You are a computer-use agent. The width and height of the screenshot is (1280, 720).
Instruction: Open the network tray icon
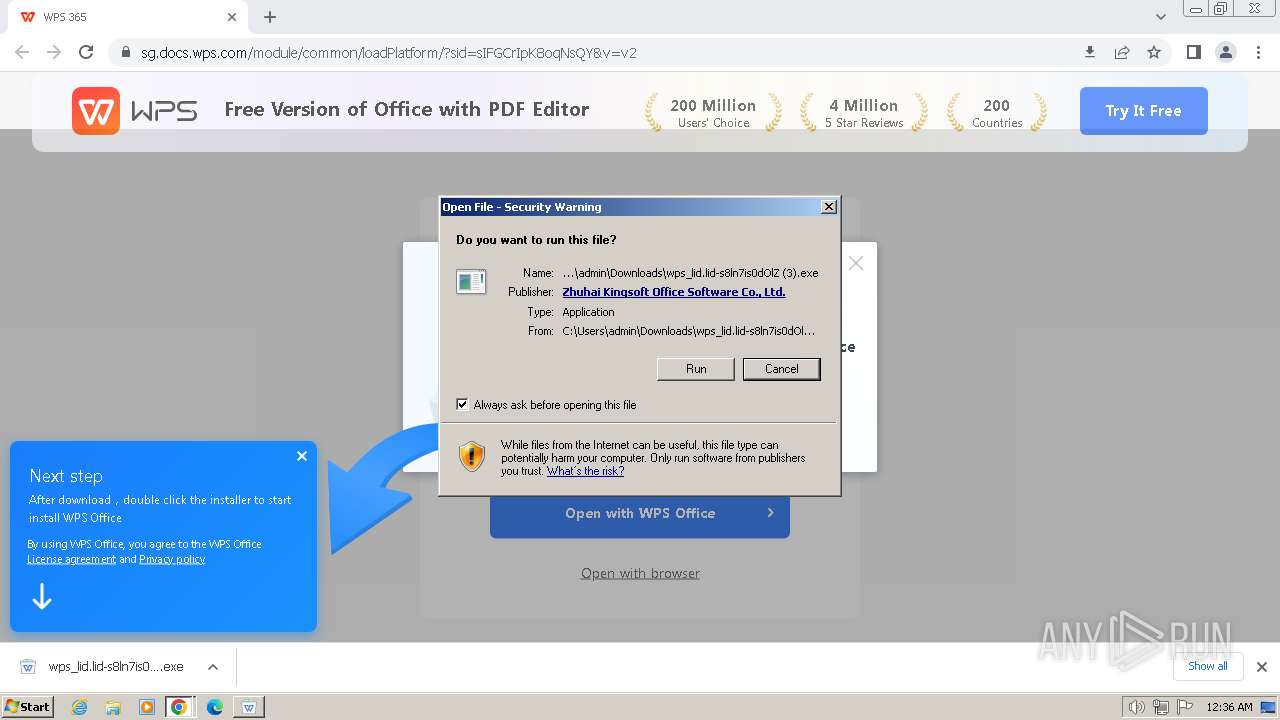point(1160,707)
